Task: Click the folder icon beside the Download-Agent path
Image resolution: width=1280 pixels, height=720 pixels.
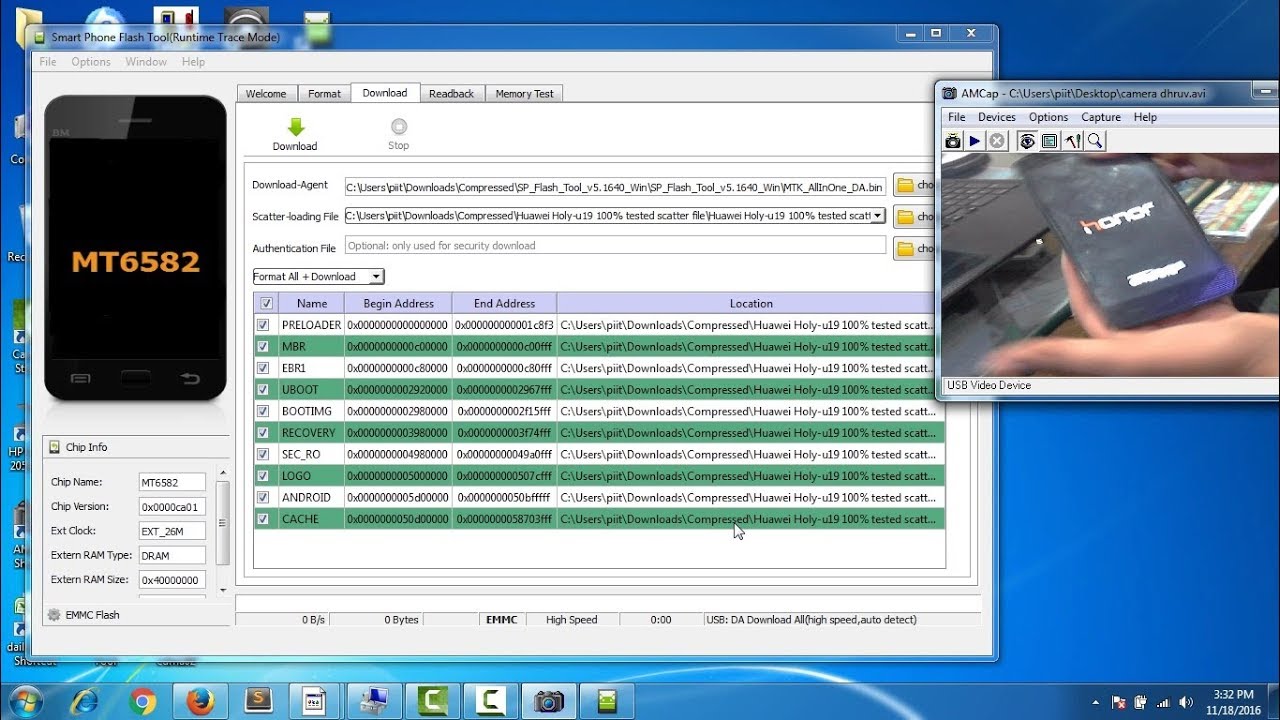Action: click(x=905, y=185)
